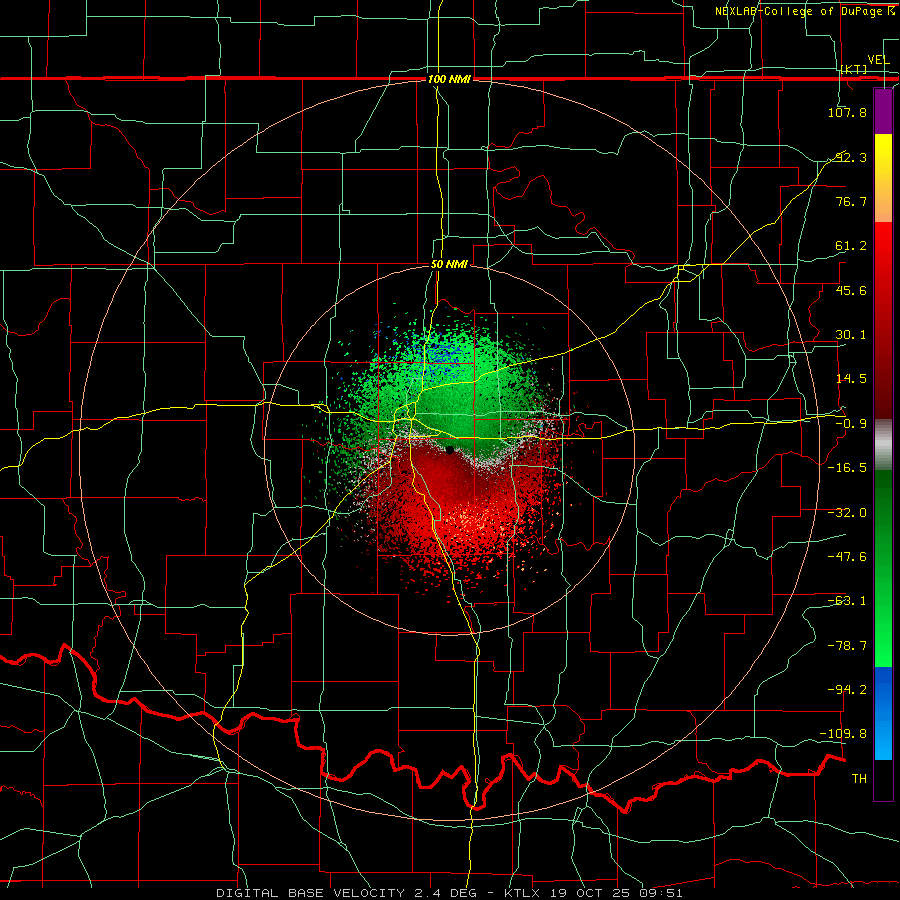
Task: Click the [KT] units label
Action: coord(854,69)
